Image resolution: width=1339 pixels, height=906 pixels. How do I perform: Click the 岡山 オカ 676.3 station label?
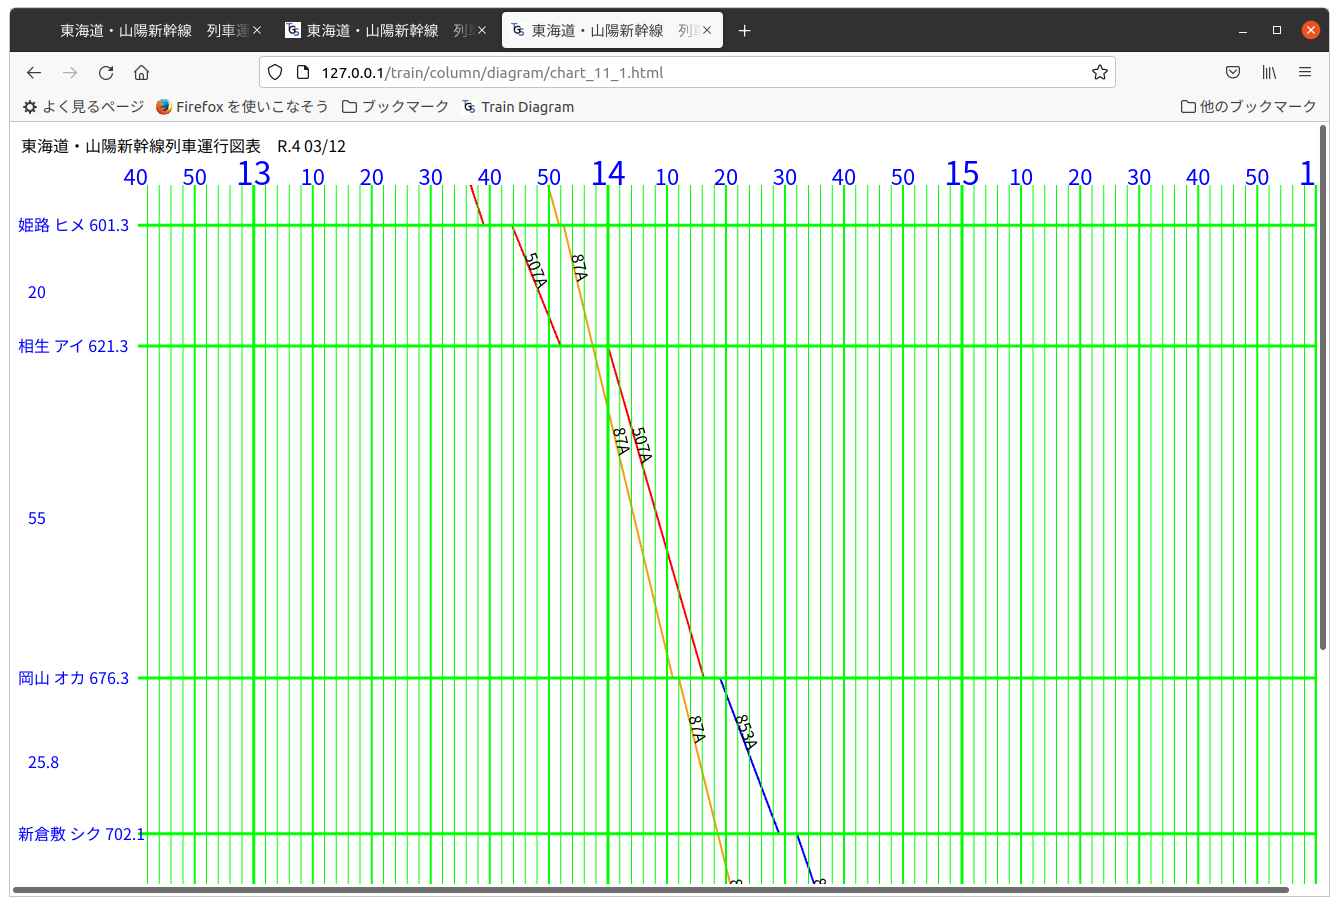74,679
